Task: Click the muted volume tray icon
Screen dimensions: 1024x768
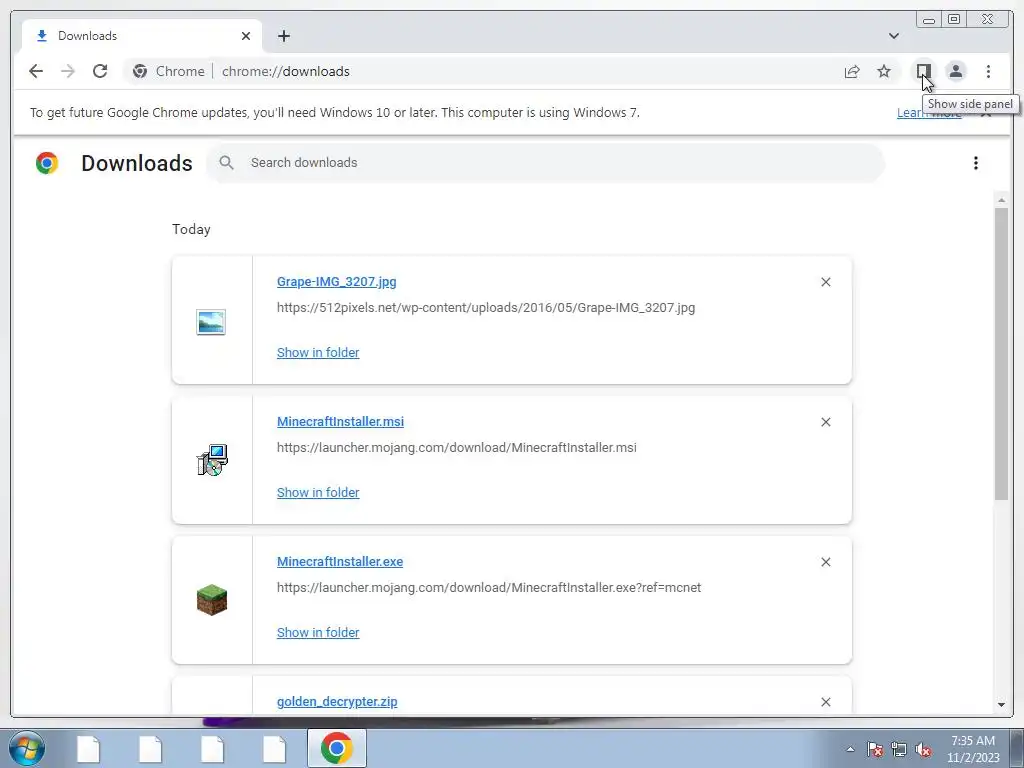Action: pyautogui.click(x=923, y=749)
